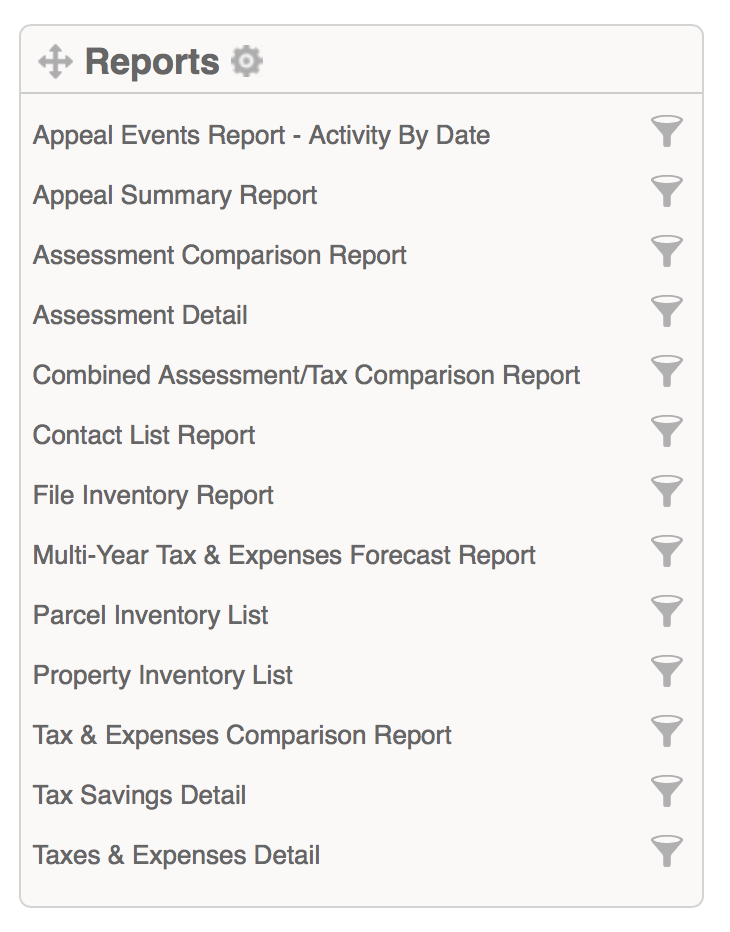The image size is (730, 932).
Task: Open Reports panel settings gear
Action: click(247, 61)
